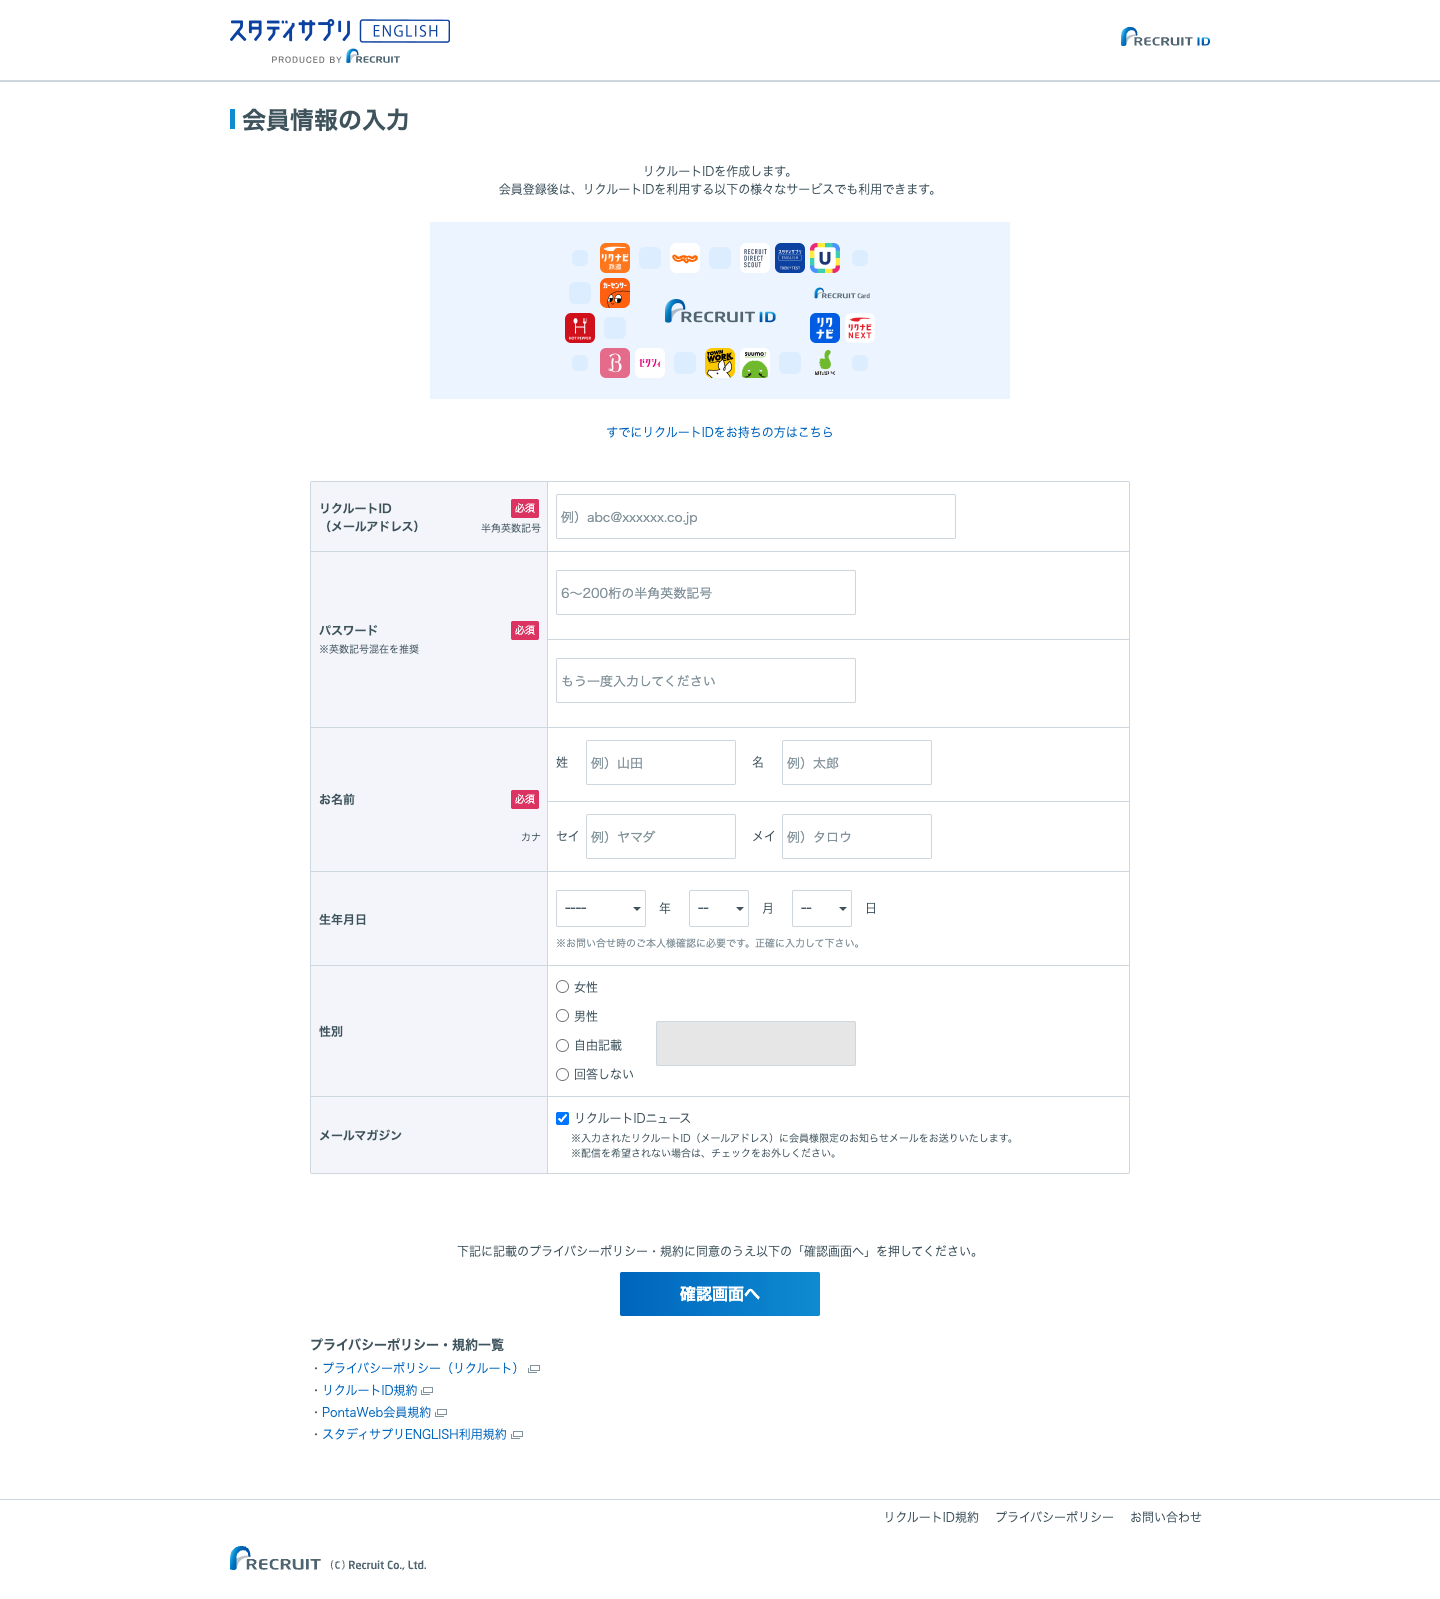Viewport: 1440px width, 1599px height.
Task: Click the Zexy icon in banner
Action: tap(650, 363)
